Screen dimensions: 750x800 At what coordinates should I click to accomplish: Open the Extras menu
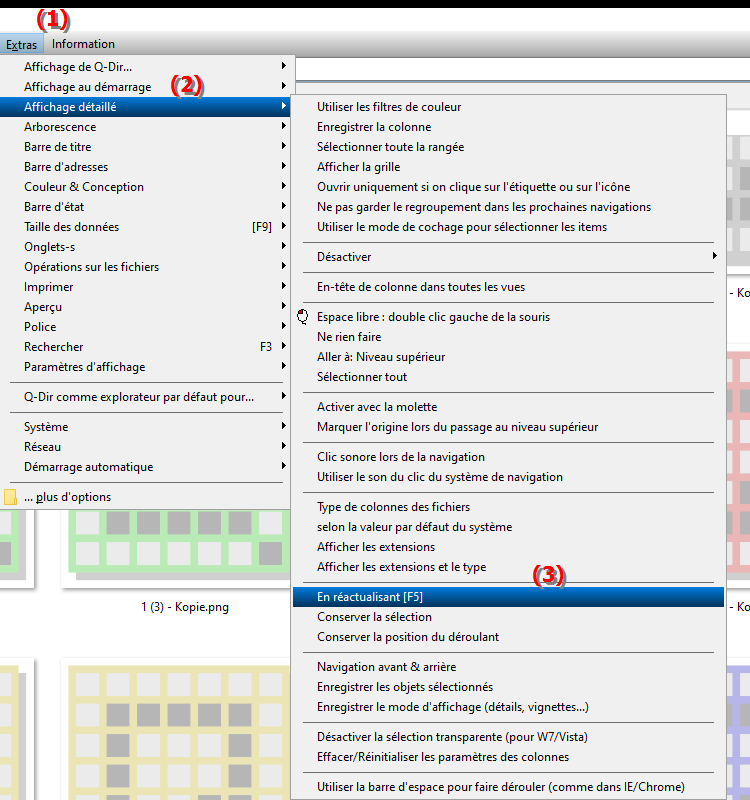pyautogui.click(x=21, y=44)
